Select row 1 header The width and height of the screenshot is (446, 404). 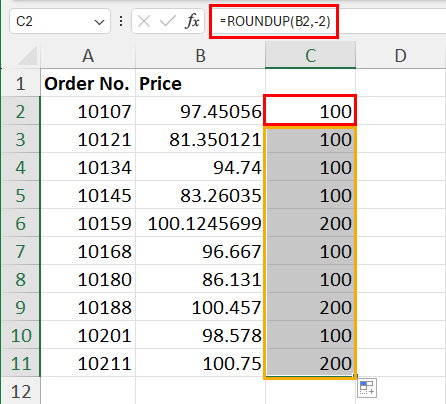(21, 83)
